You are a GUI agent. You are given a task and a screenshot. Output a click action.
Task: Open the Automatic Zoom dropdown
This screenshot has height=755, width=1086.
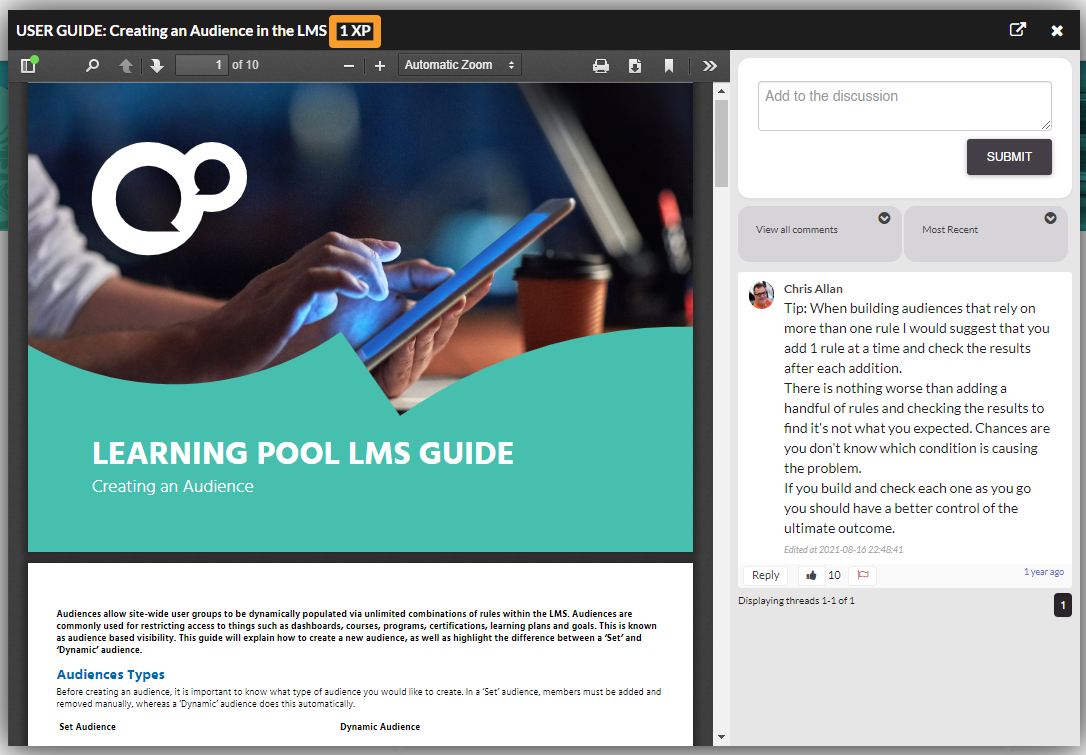click(460, 65)
